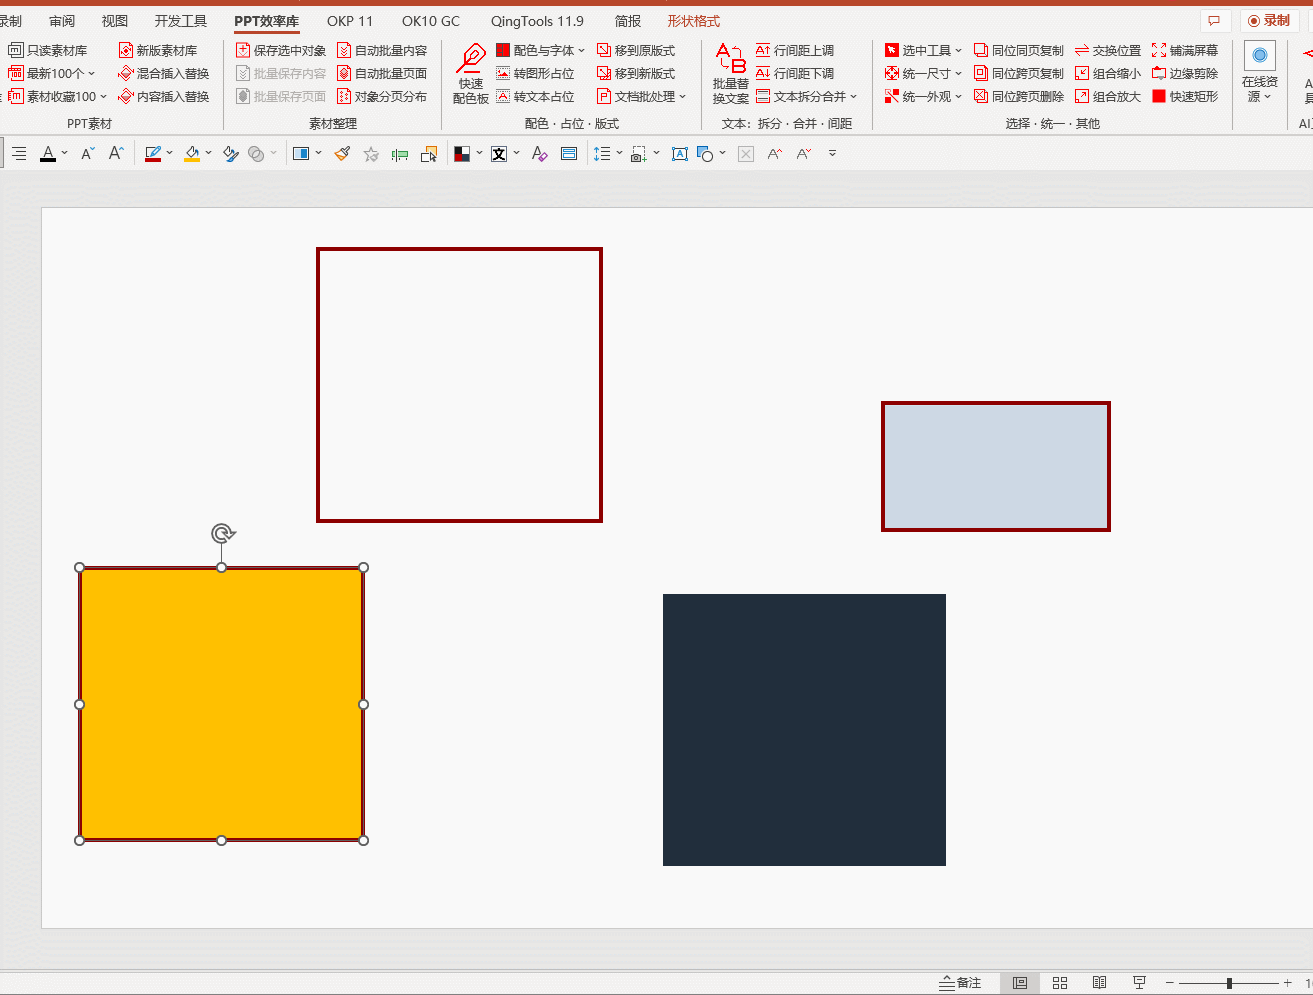Viewport: 1313px width, 995px height.
Task: Select the dark navy rectangle shape
Action: tap(804, 730)
